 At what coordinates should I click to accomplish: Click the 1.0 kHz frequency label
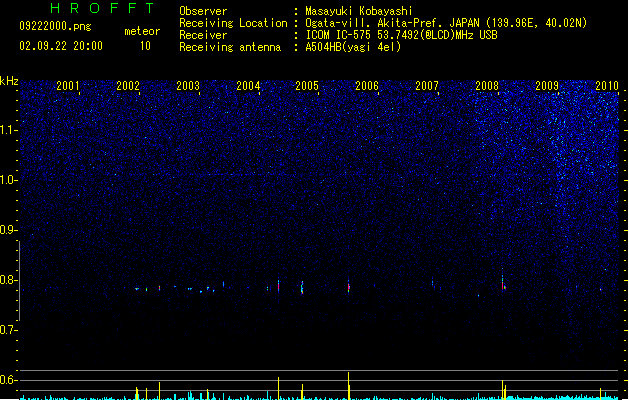[x=9, y=180]
